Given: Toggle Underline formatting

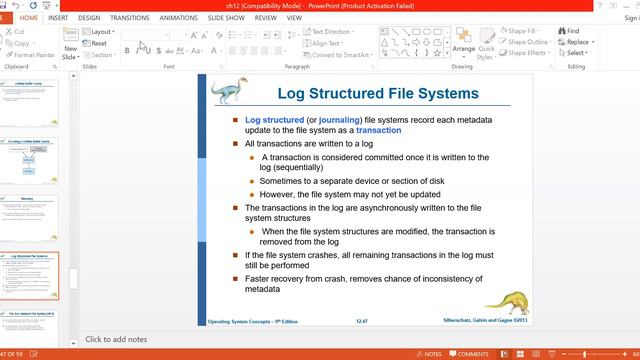Looking at the screenshot, I should pyautogui.click(x=148, y=51).
